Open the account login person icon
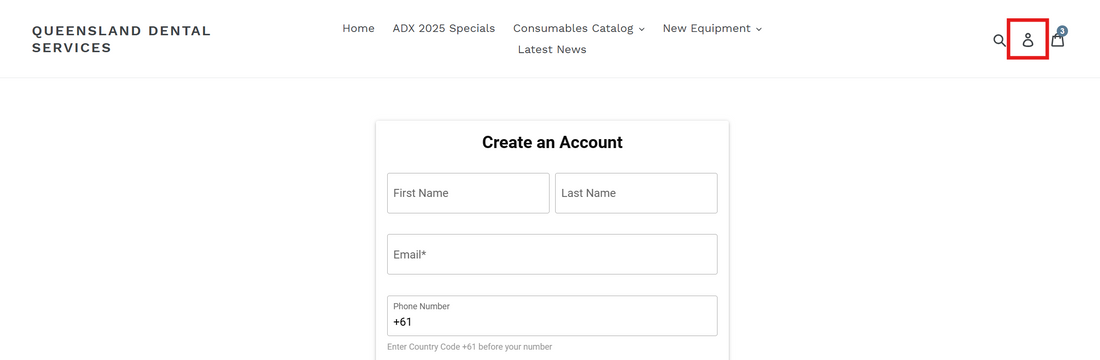The height and width of the screenshot is (360, 1100). (1028, 40)
